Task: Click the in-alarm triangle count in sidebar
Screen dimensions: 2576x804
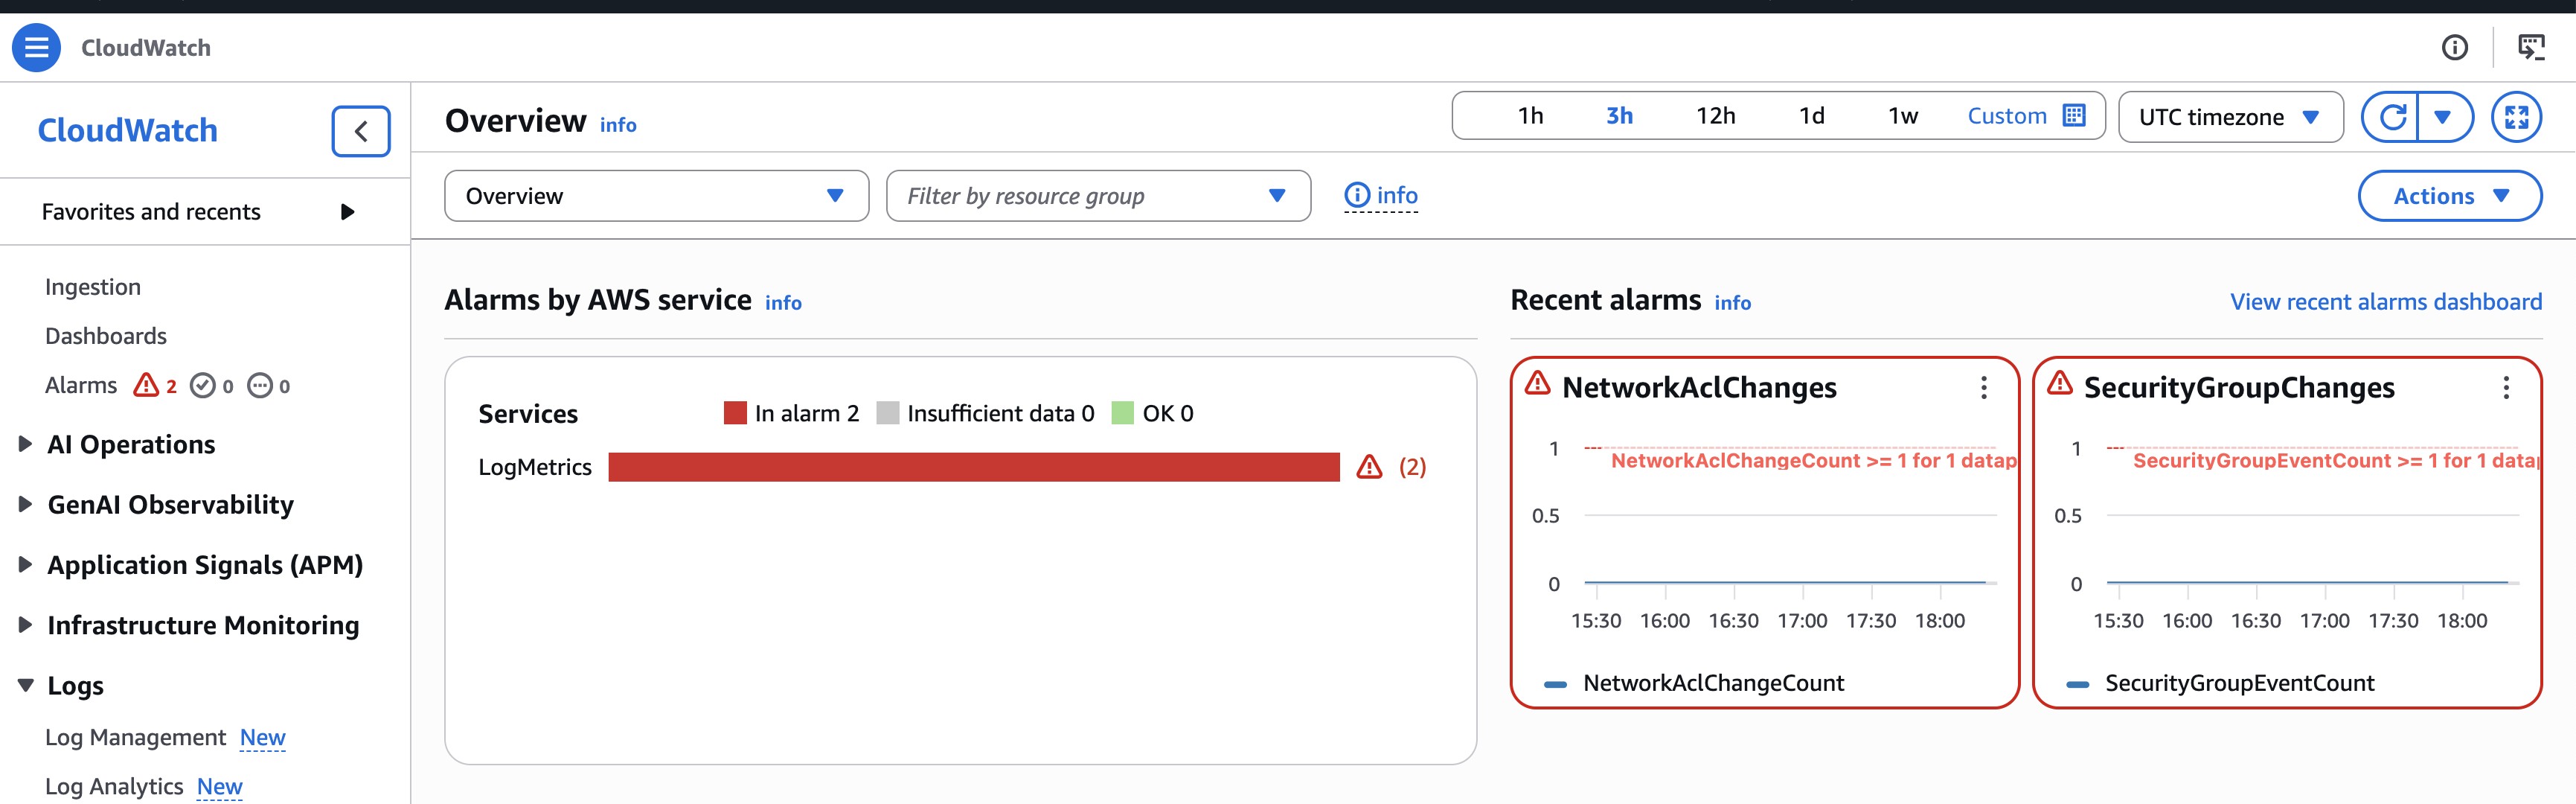Action: coord(155,386)
